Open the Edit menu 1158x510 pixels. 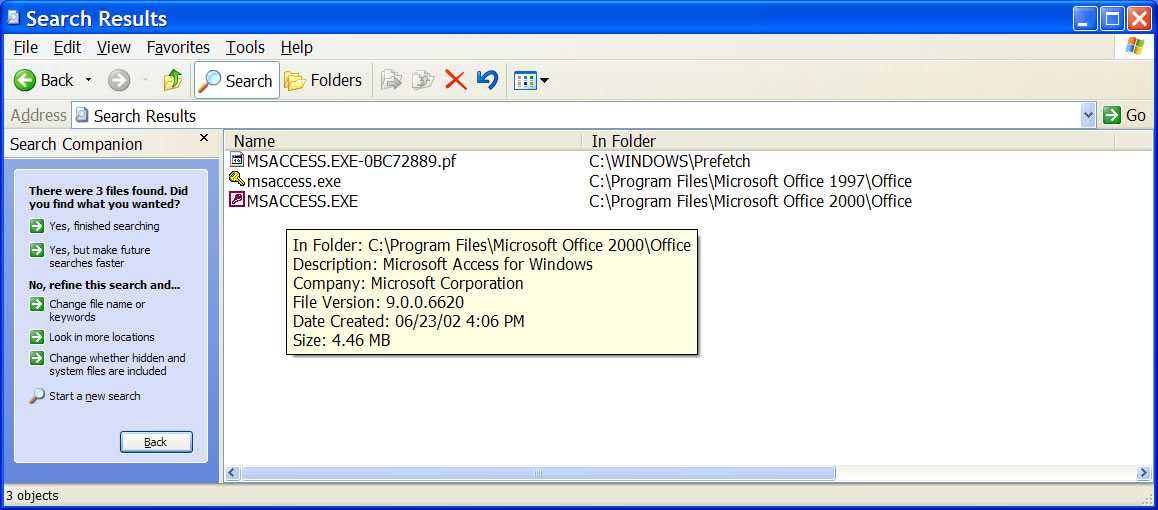click(x=67, y=47)
